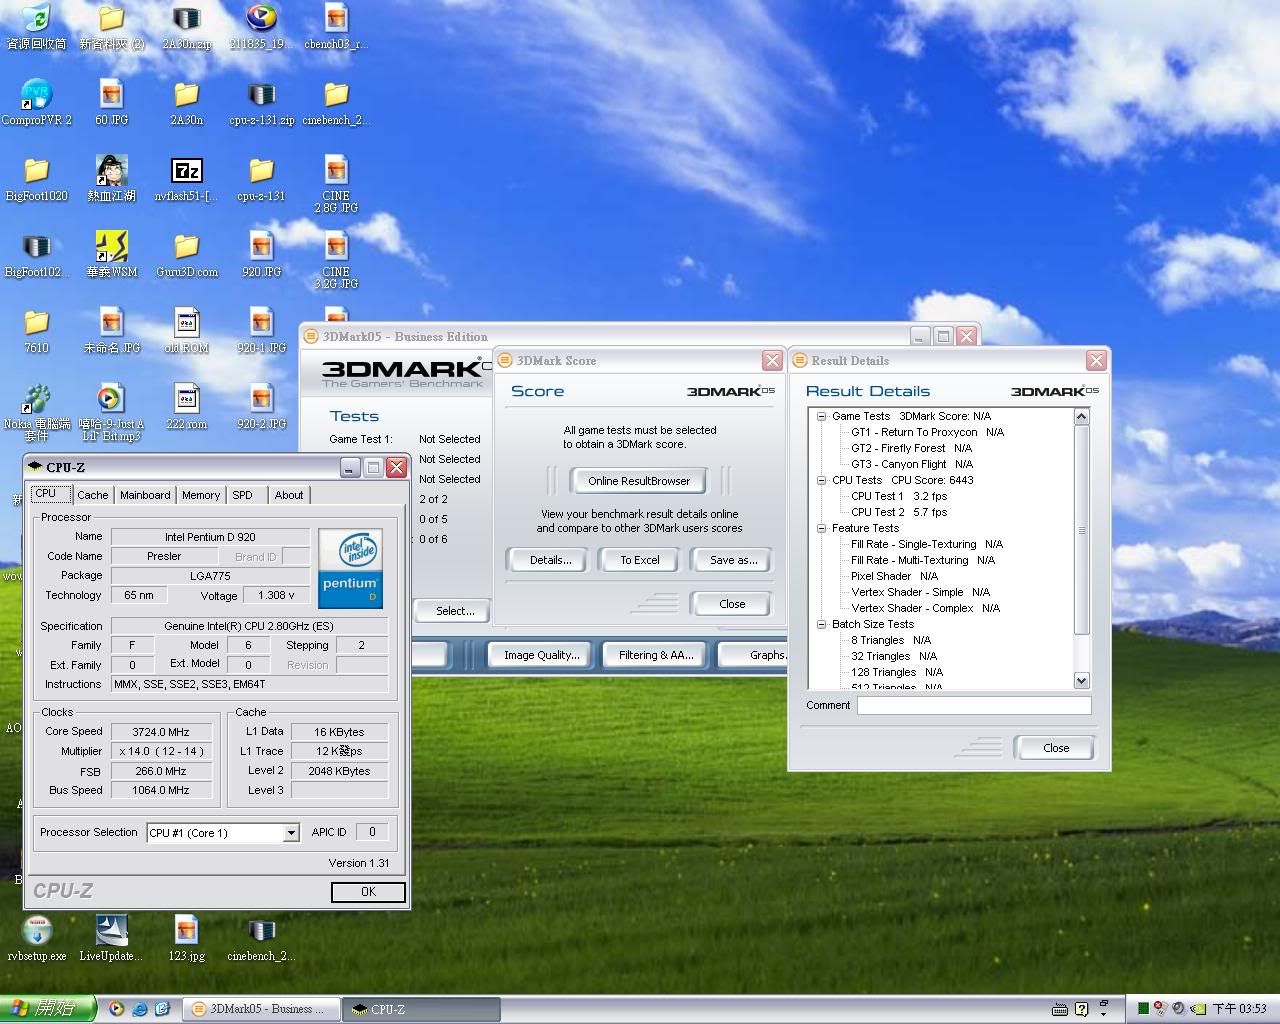Close the 3DMark Score dialog via Close button
1280x1024 pixels.
732,604
